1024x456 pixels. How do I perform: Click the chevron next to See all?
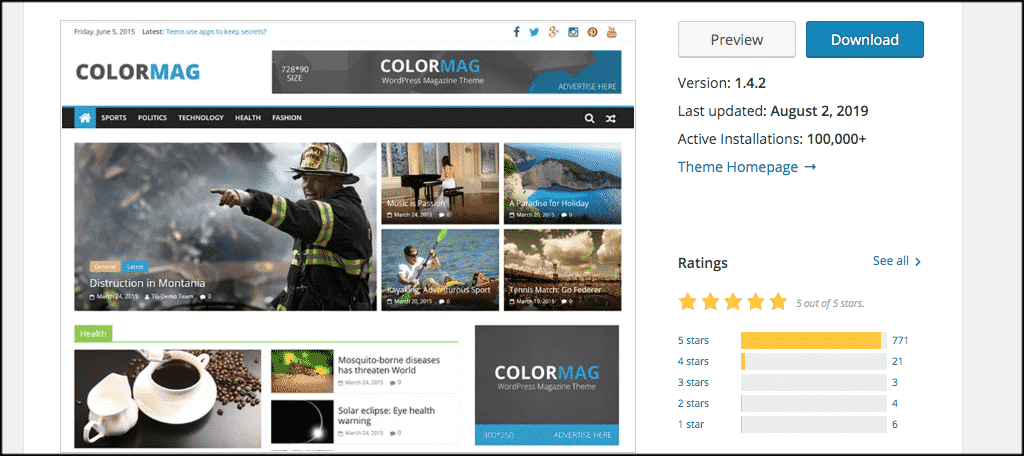(918, 262)
